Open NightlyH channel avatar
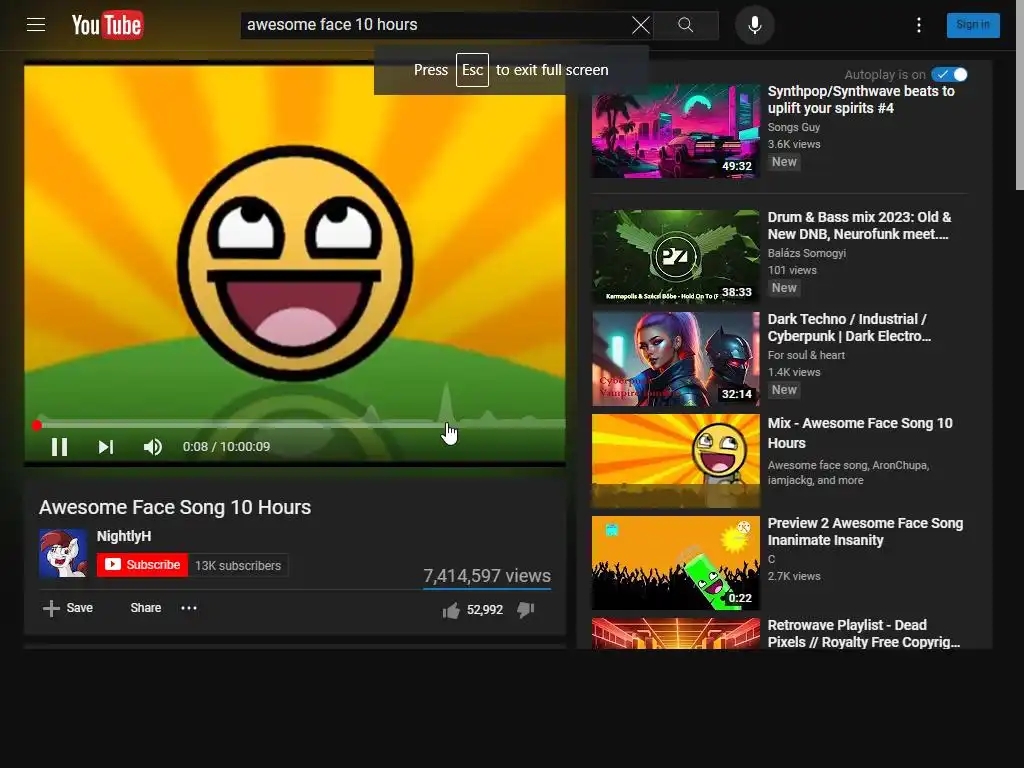The width and height of the screenshot is (1024, 768). (63, 553)
